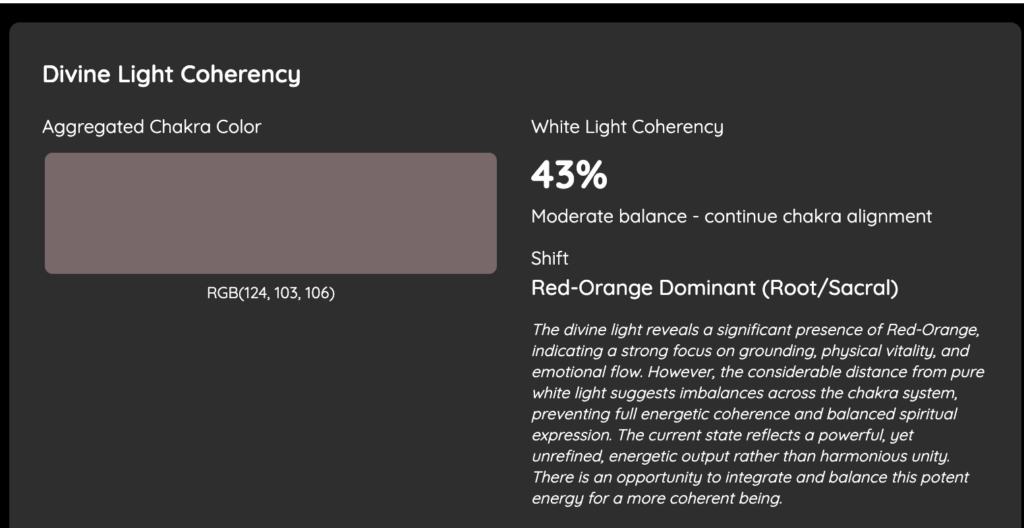Viewport: 1024px width, 528px height.
Task: Click the aggregated chakra color swatch
Action: (x=270, y=213)
